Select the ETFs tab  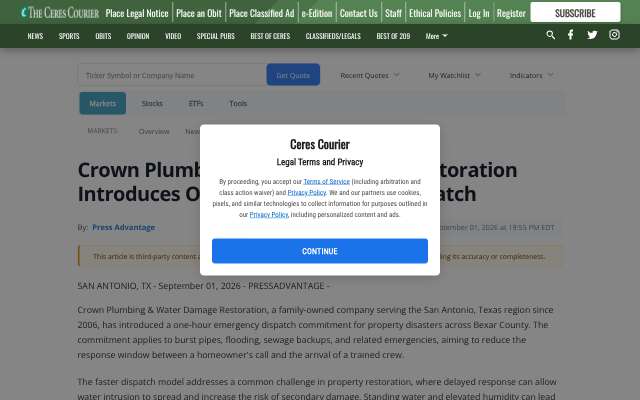click(x=196, y=104)
